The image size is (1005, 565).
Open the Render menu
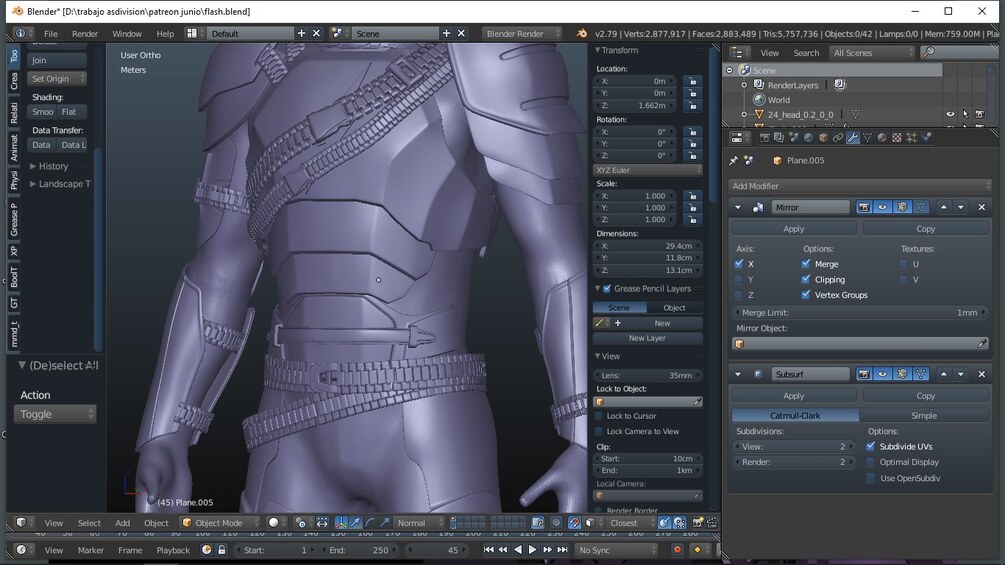tap(85, 33)
